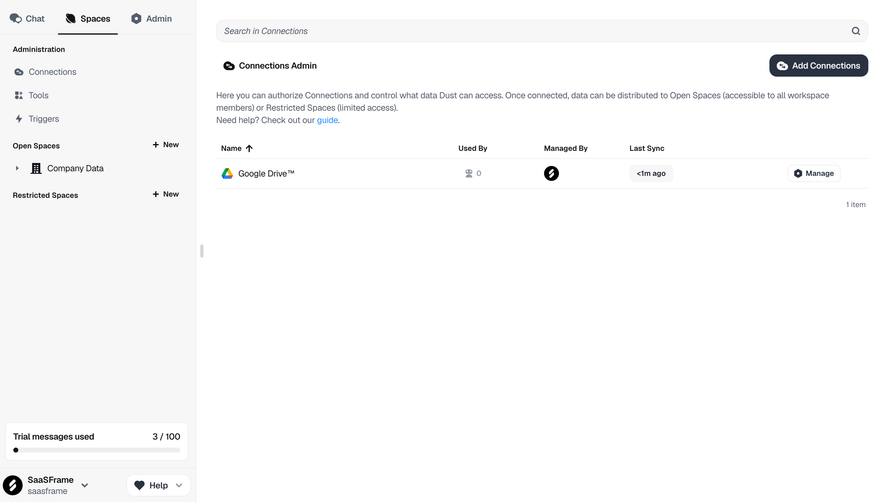Open Tools in Administration sidebar
This screenshot has width=885, height=502.
tap(38, 95)
